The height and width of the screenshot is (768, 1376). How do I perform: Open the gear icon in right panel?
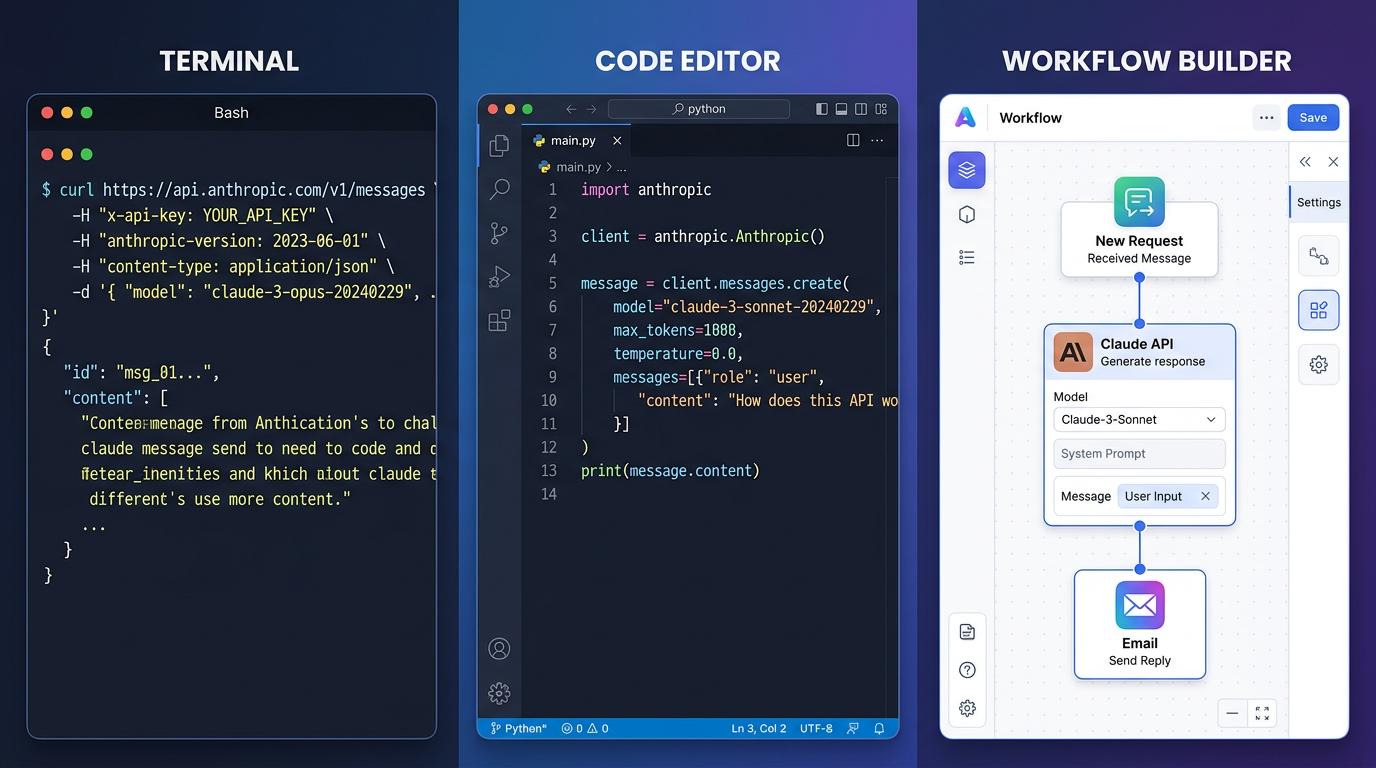coord(1319,365)
